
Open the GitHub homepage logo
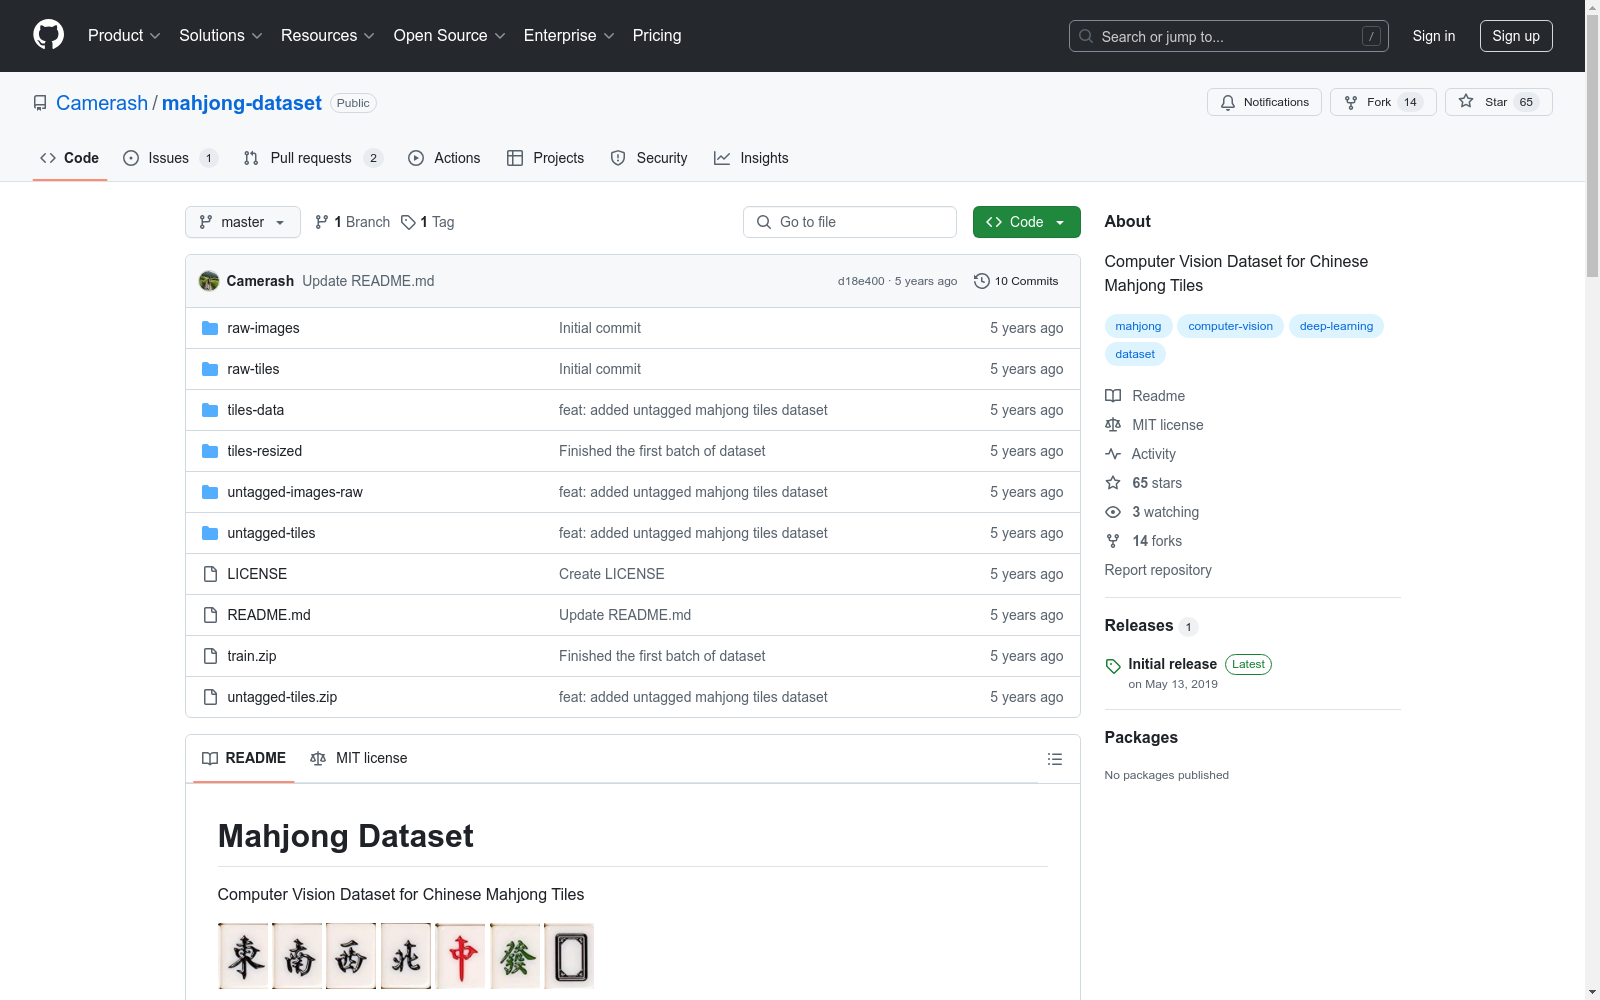[x=48, y=35]
